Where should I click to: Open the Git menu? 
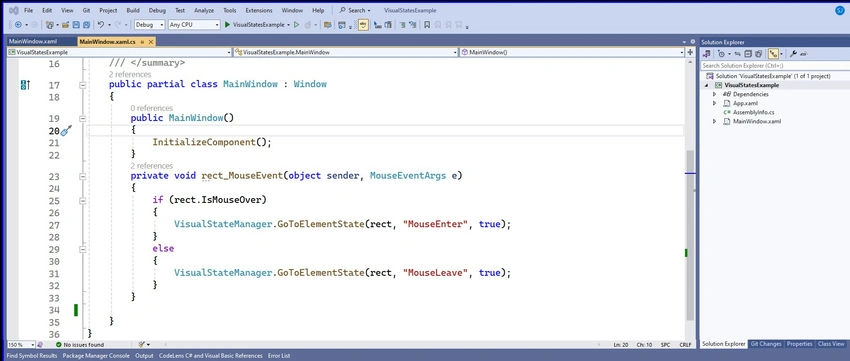click(86, 10)
